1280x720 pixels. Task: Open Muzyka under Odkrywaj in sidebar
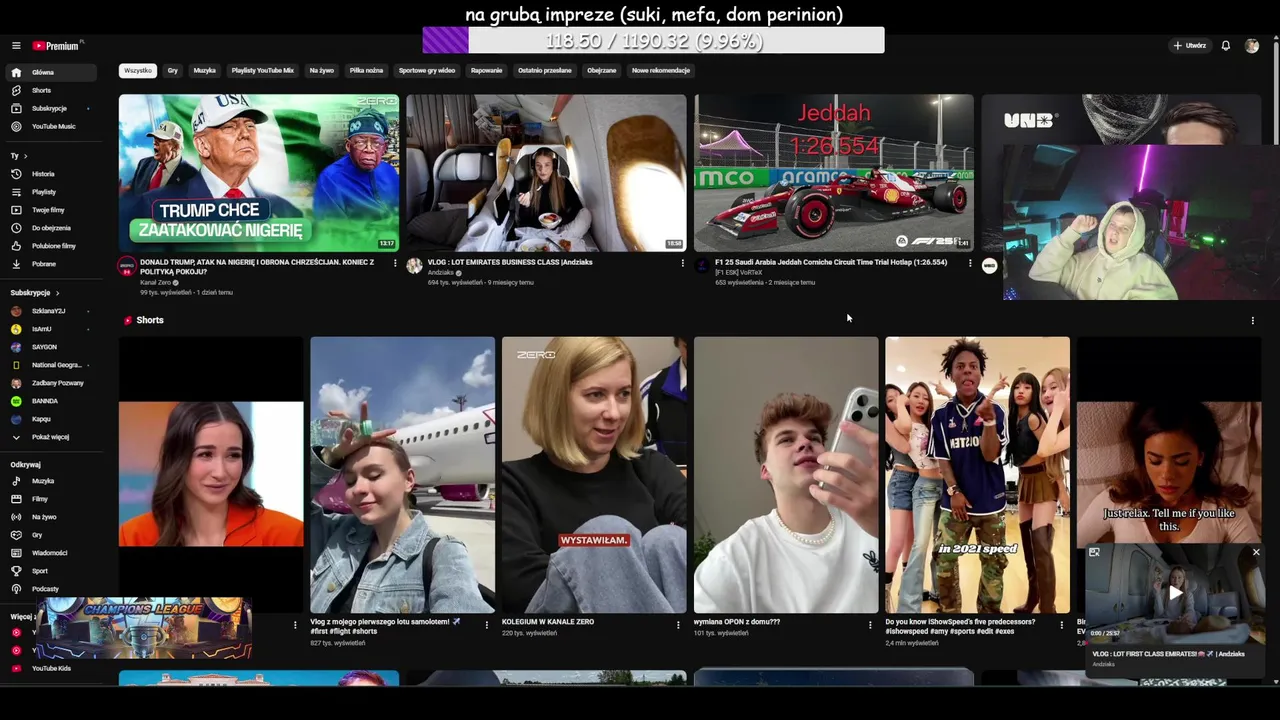pyautogui.click(x=53, y=481)
